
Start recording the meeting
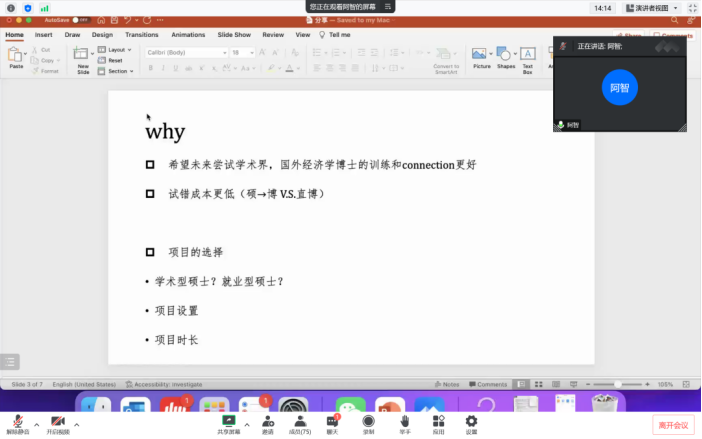tap(368, 423)
